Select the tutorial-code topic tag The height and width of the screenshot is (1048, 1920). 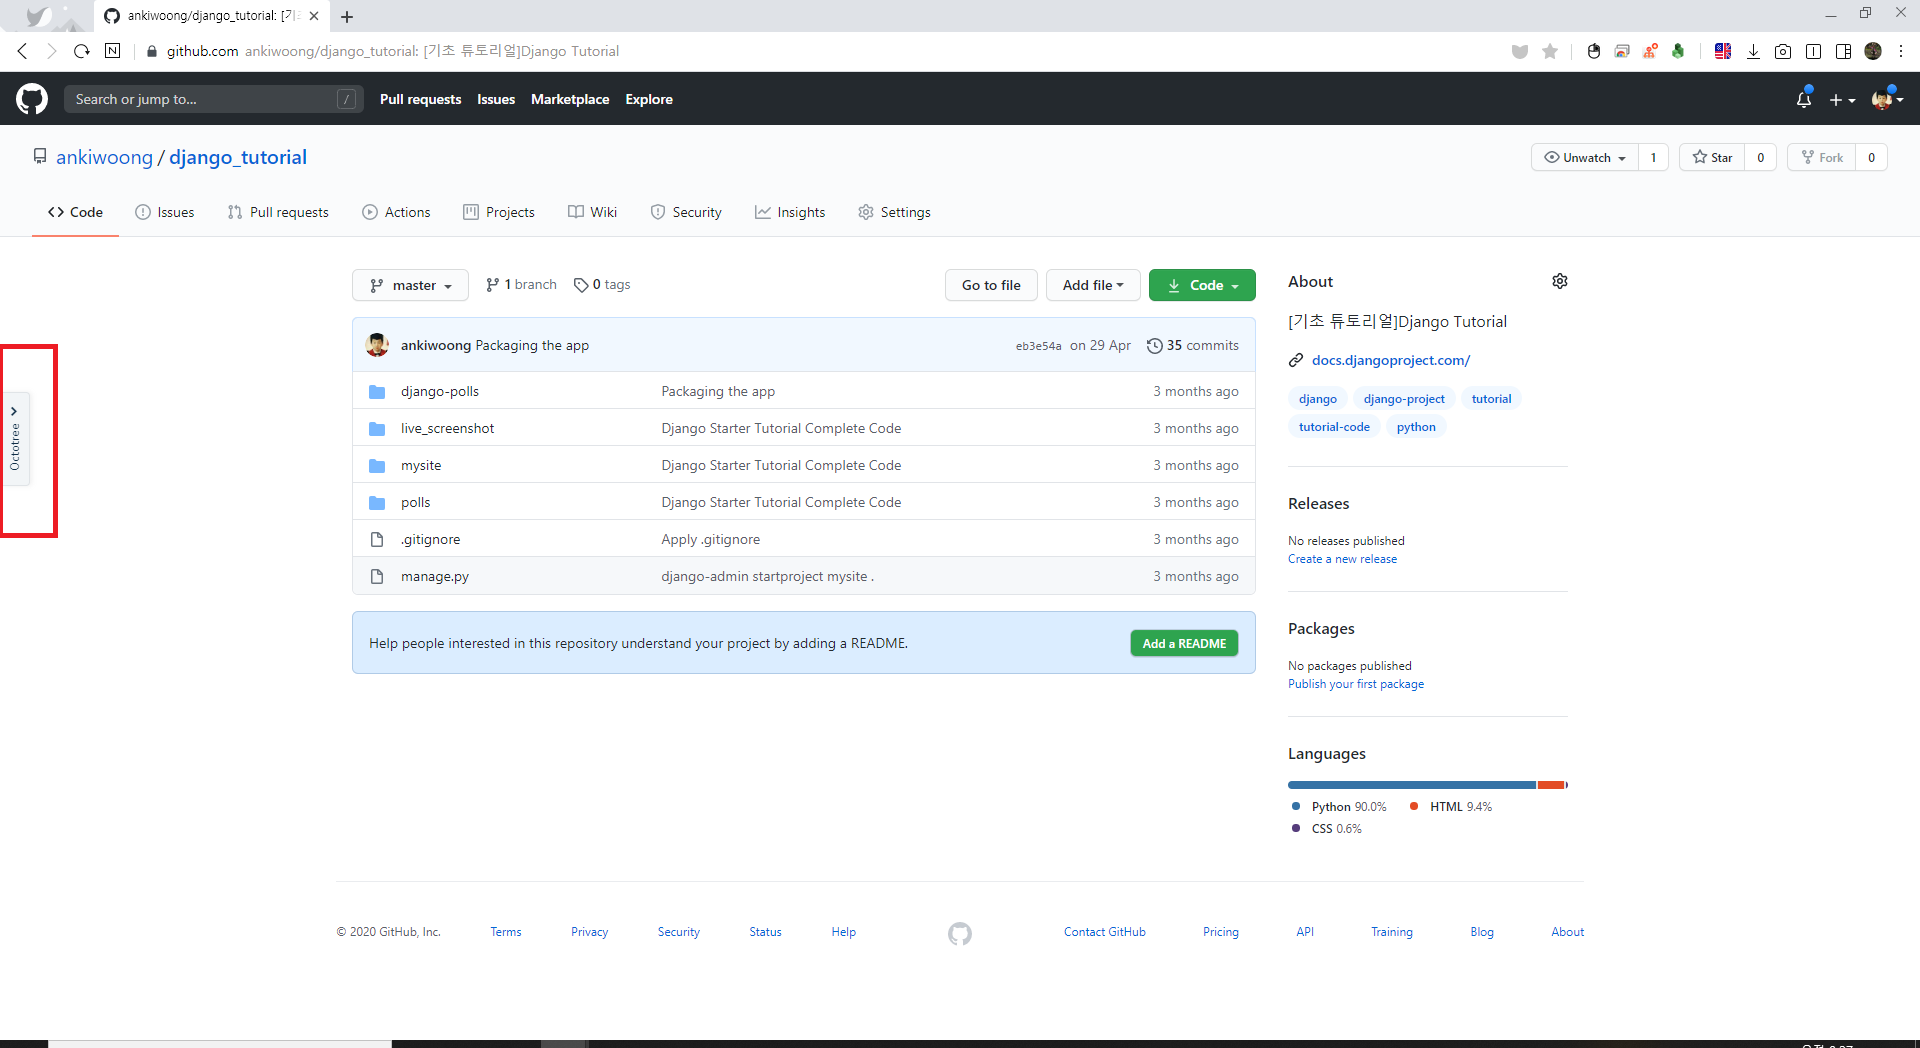[x=1334, y=427]
